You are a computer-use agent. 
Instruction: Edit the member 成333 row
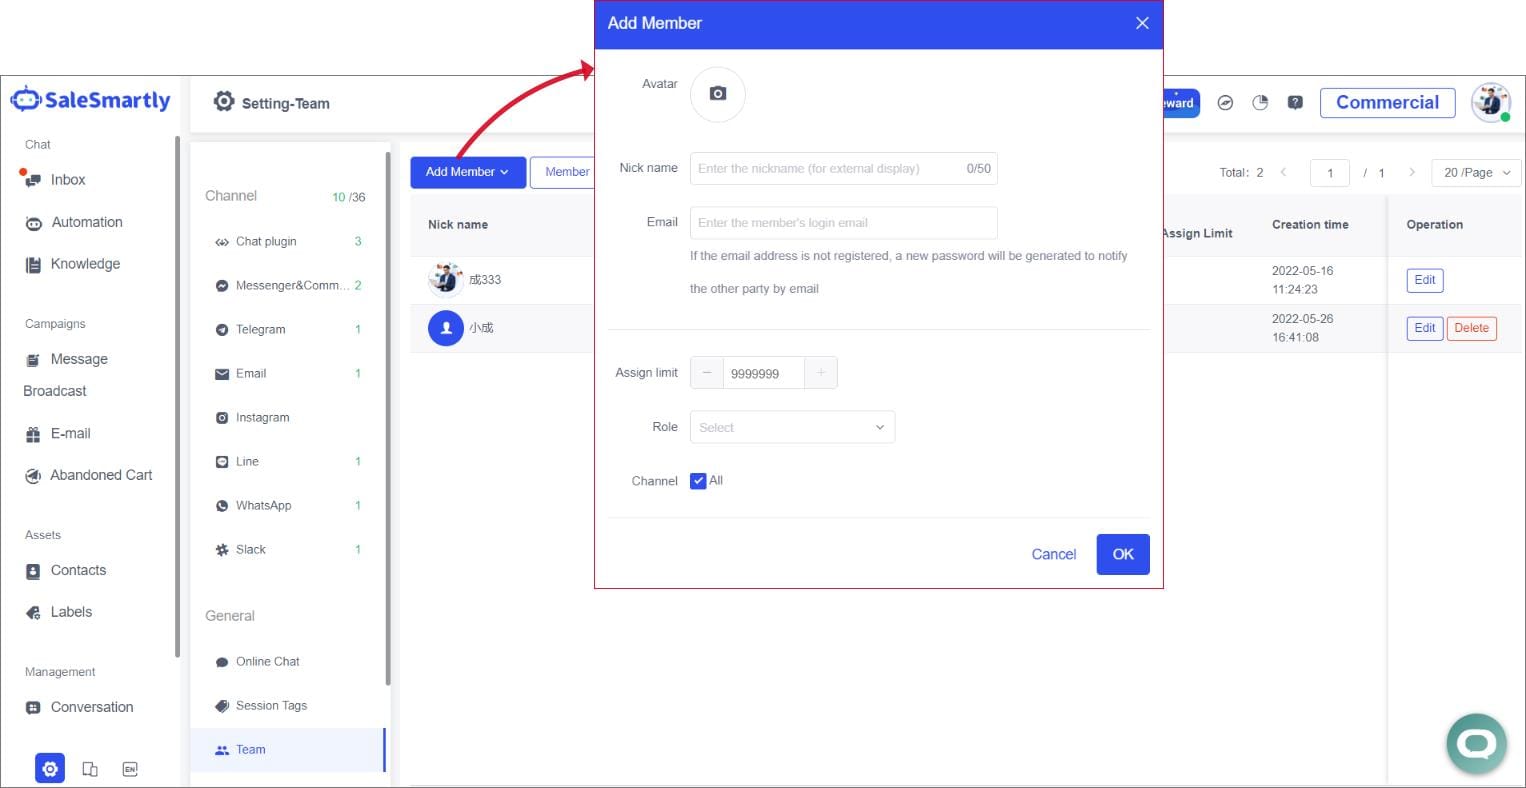[x=1425, y=280]
